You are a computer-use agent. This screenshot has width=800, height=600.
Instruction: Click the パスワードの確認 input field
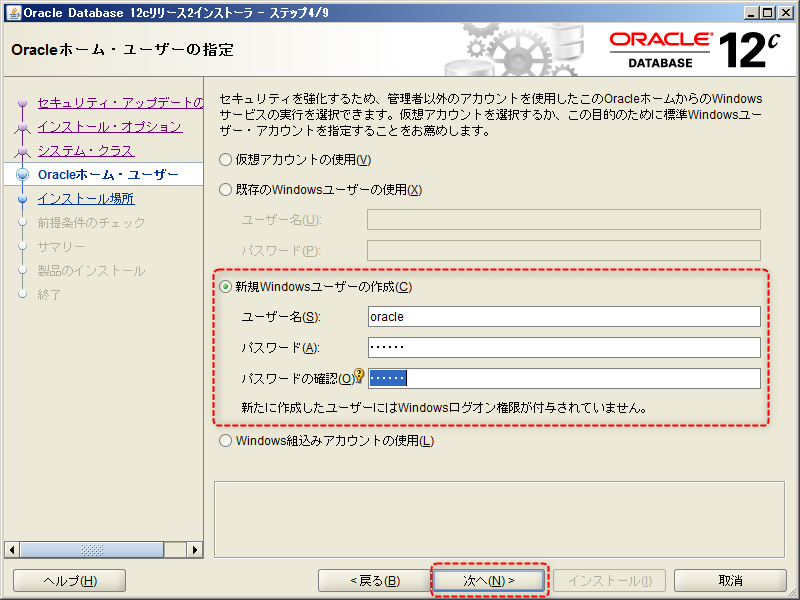pyautogui.click(x=564, y=379)
